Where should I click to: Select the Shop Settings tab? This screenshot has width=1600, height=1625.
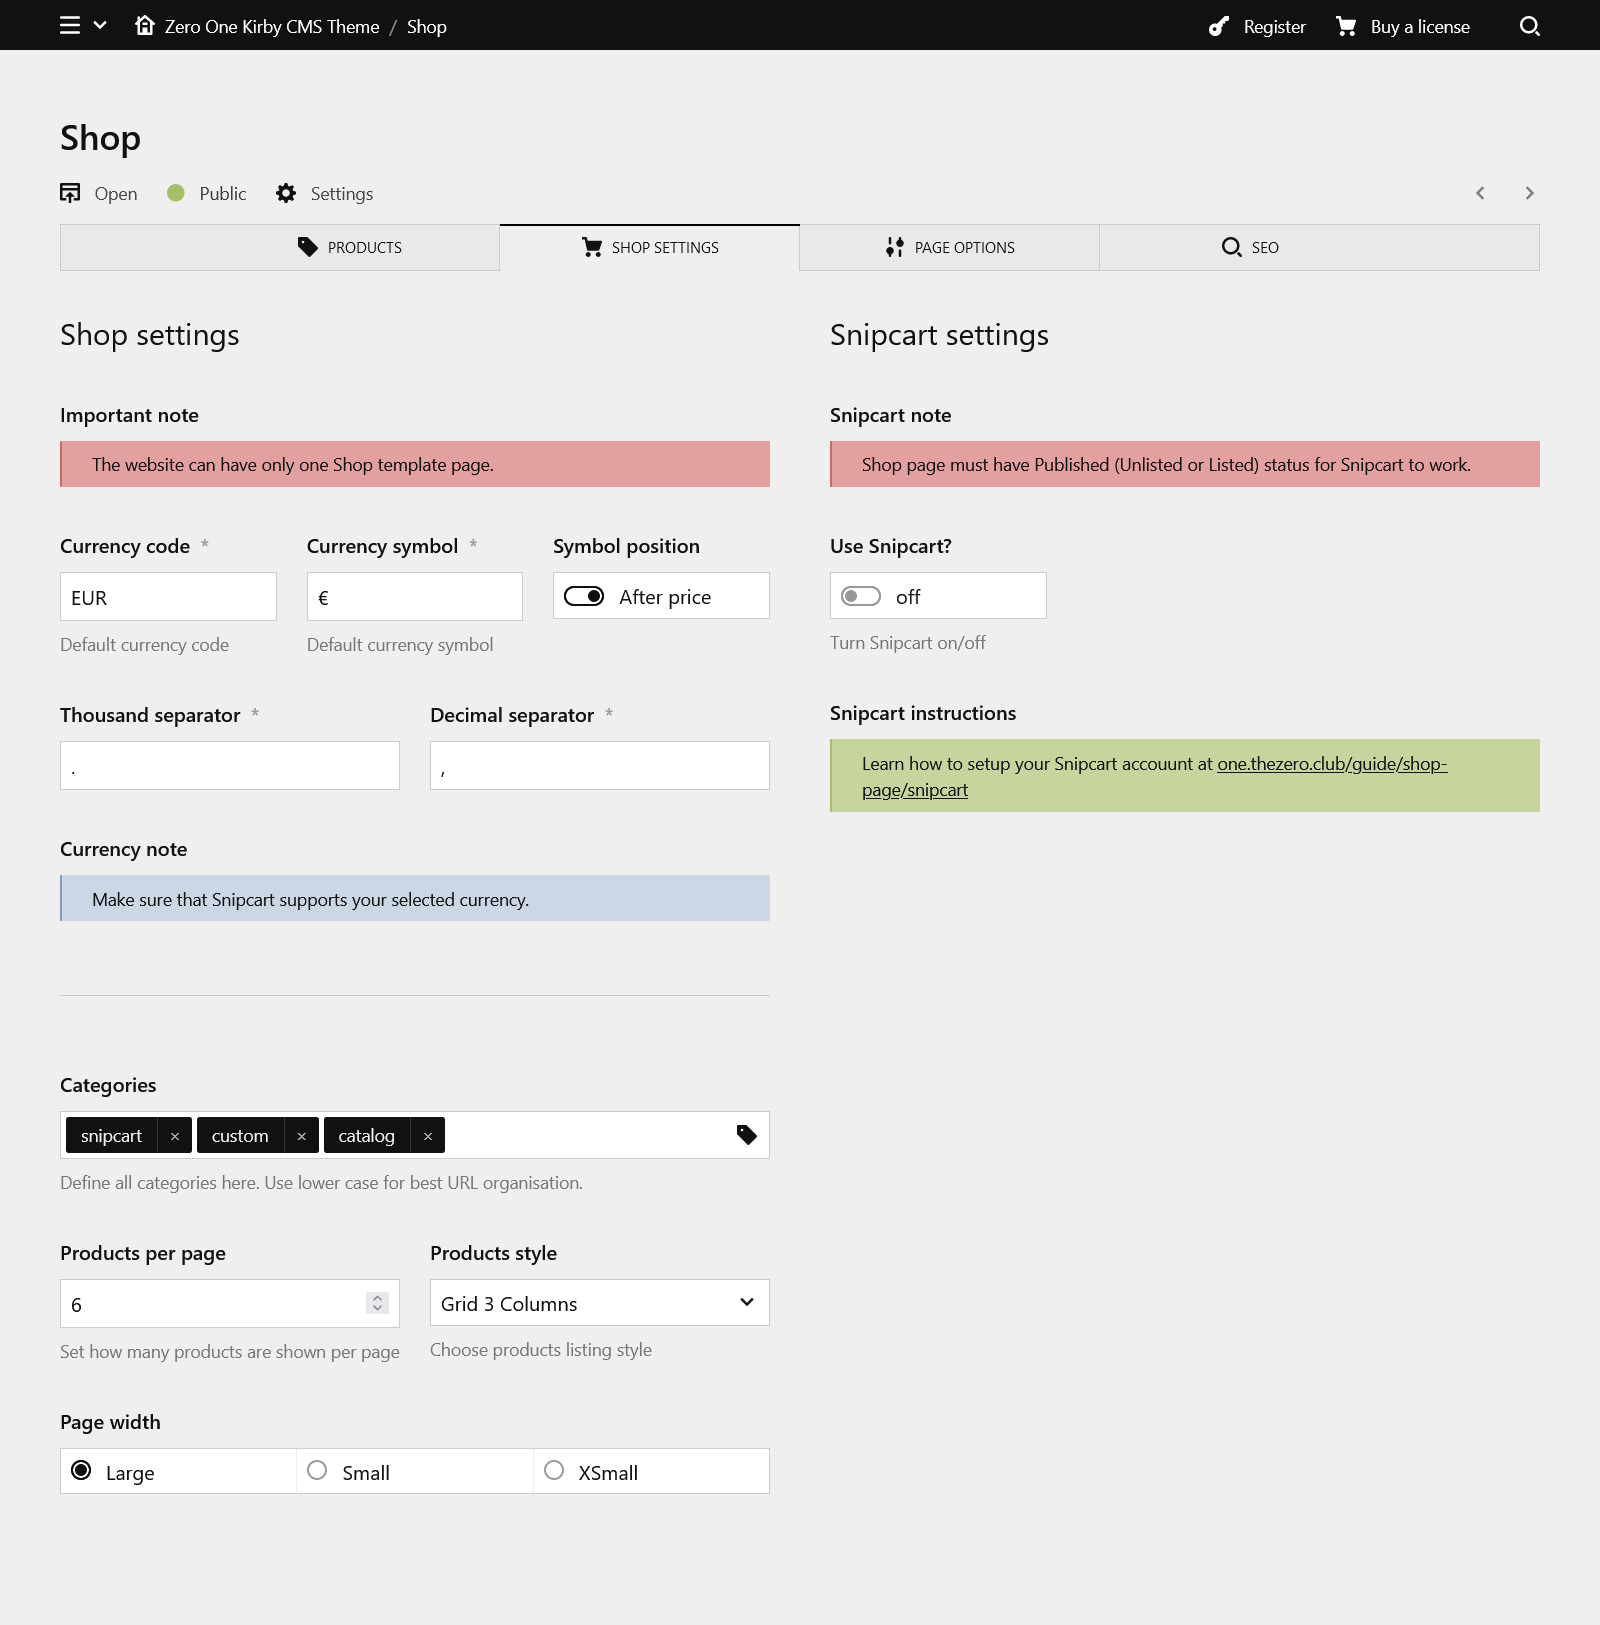pyautogui.click(x=650, y=247)
